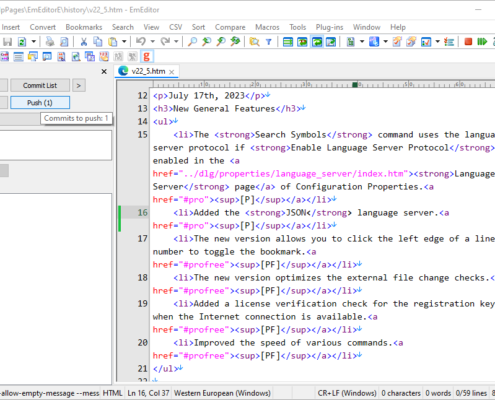Screen dimensions: 495x400
Task: Click 'Western European (Windows)' encoding in the status bar
Action: (222, 393)
